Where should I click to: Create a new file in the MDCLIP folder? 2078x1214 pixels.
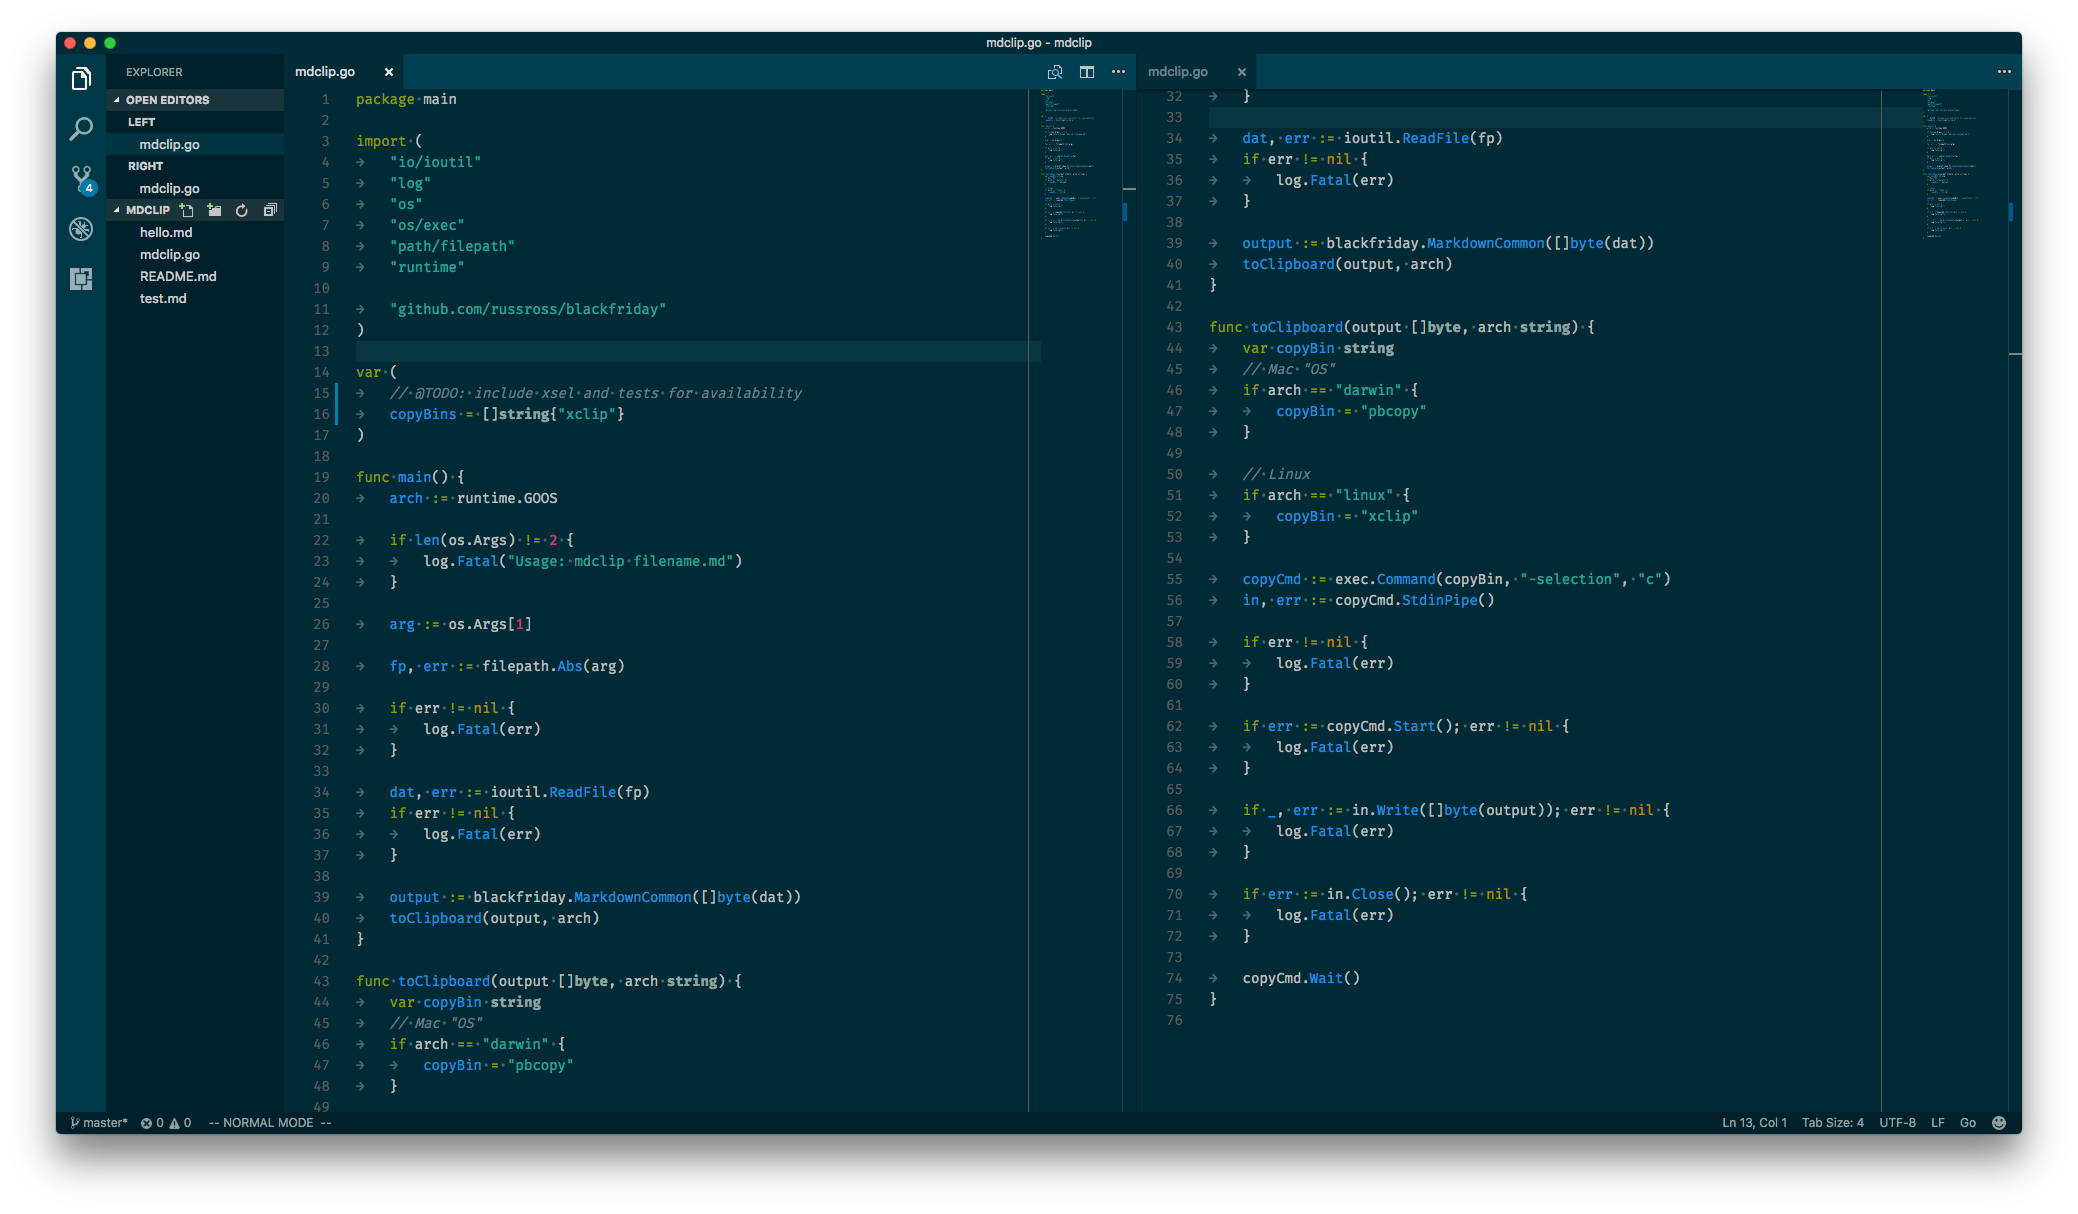click(x=187, y=210)
